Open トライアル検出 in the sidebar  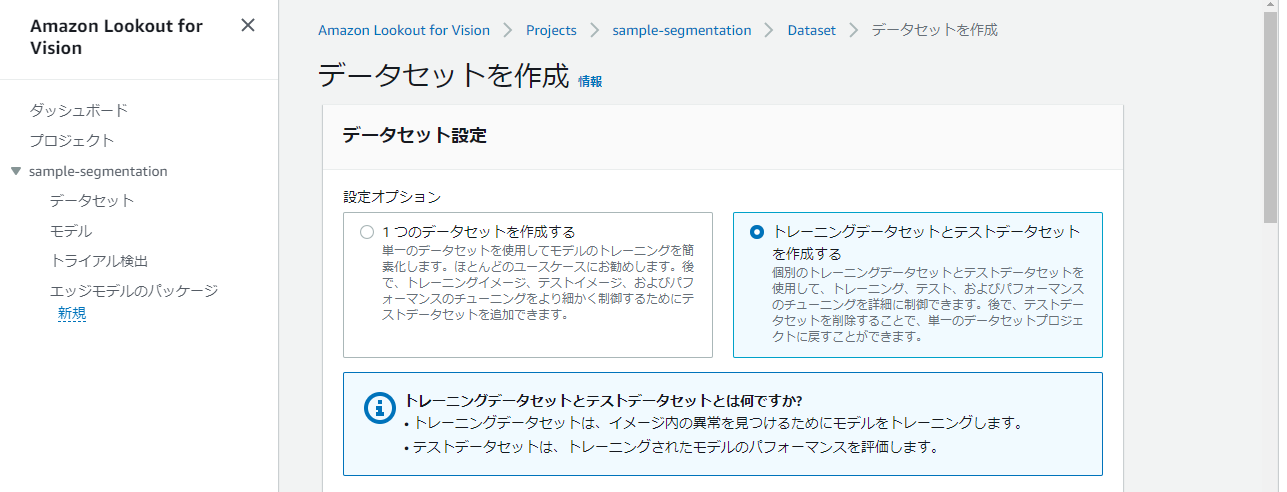click(99, 261)
